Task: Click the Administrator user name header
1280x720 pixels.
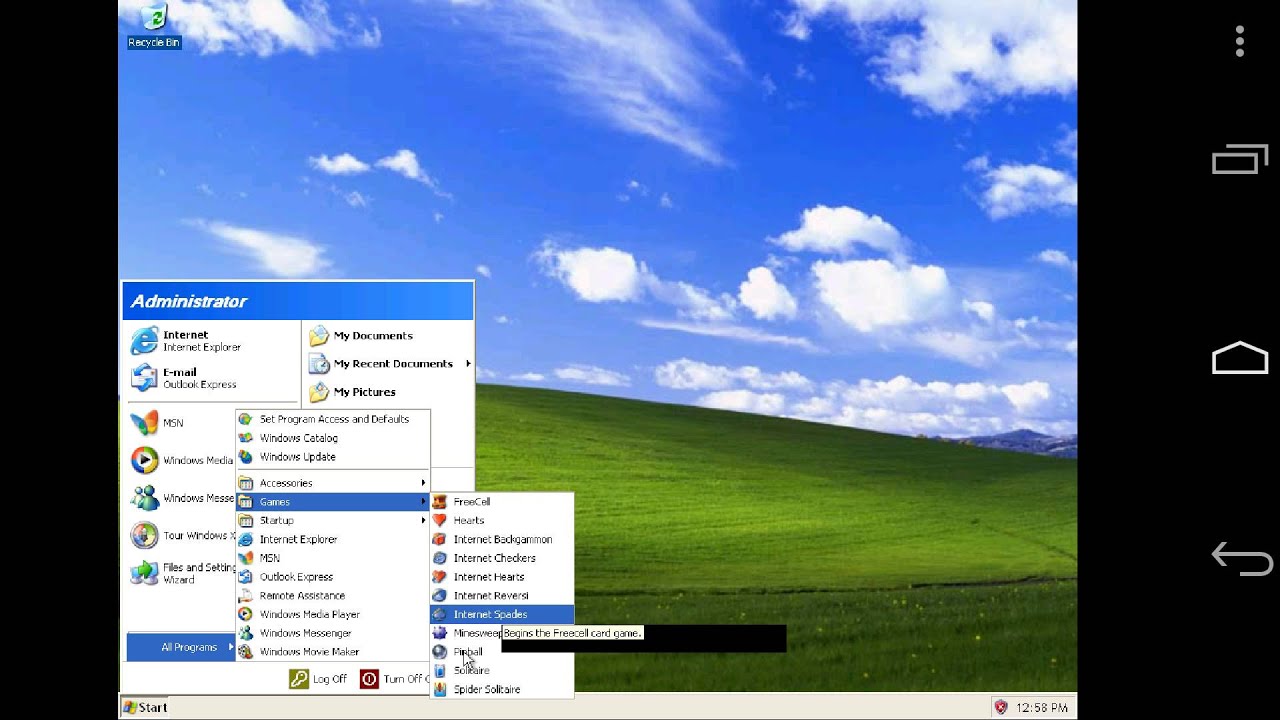Action: click(189, 301)
